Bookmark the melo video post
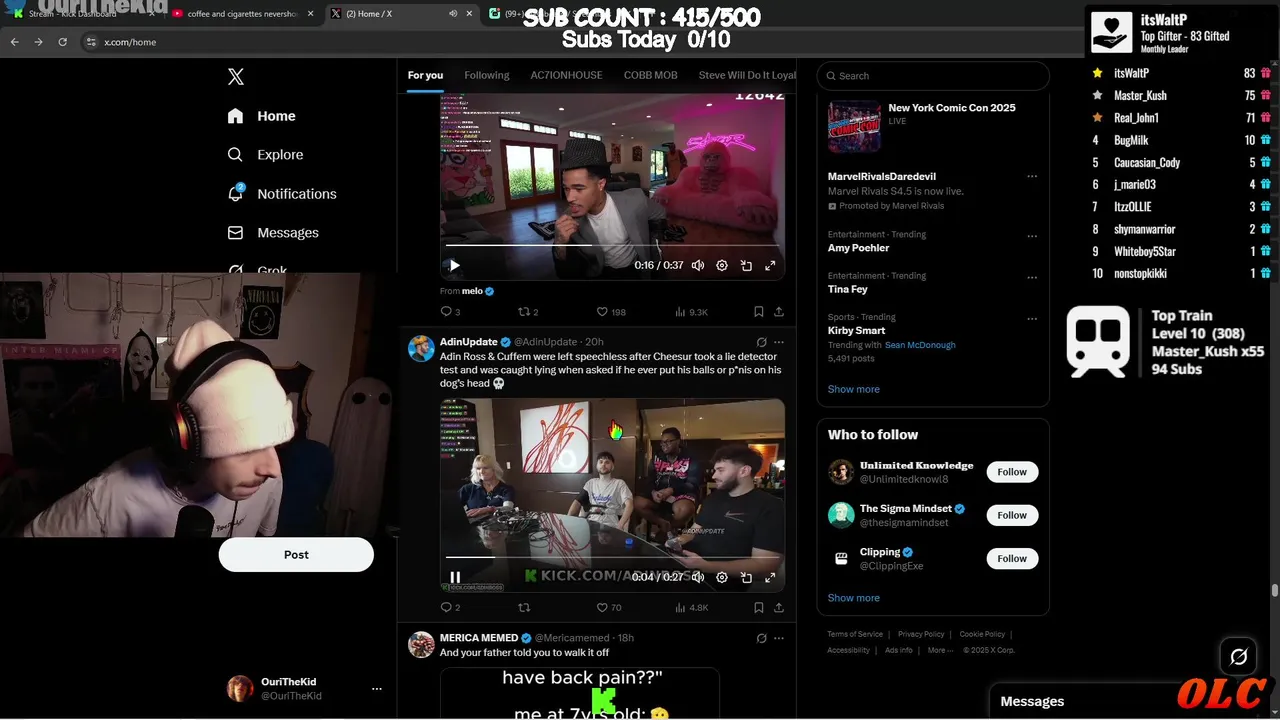 coord(759,312)
